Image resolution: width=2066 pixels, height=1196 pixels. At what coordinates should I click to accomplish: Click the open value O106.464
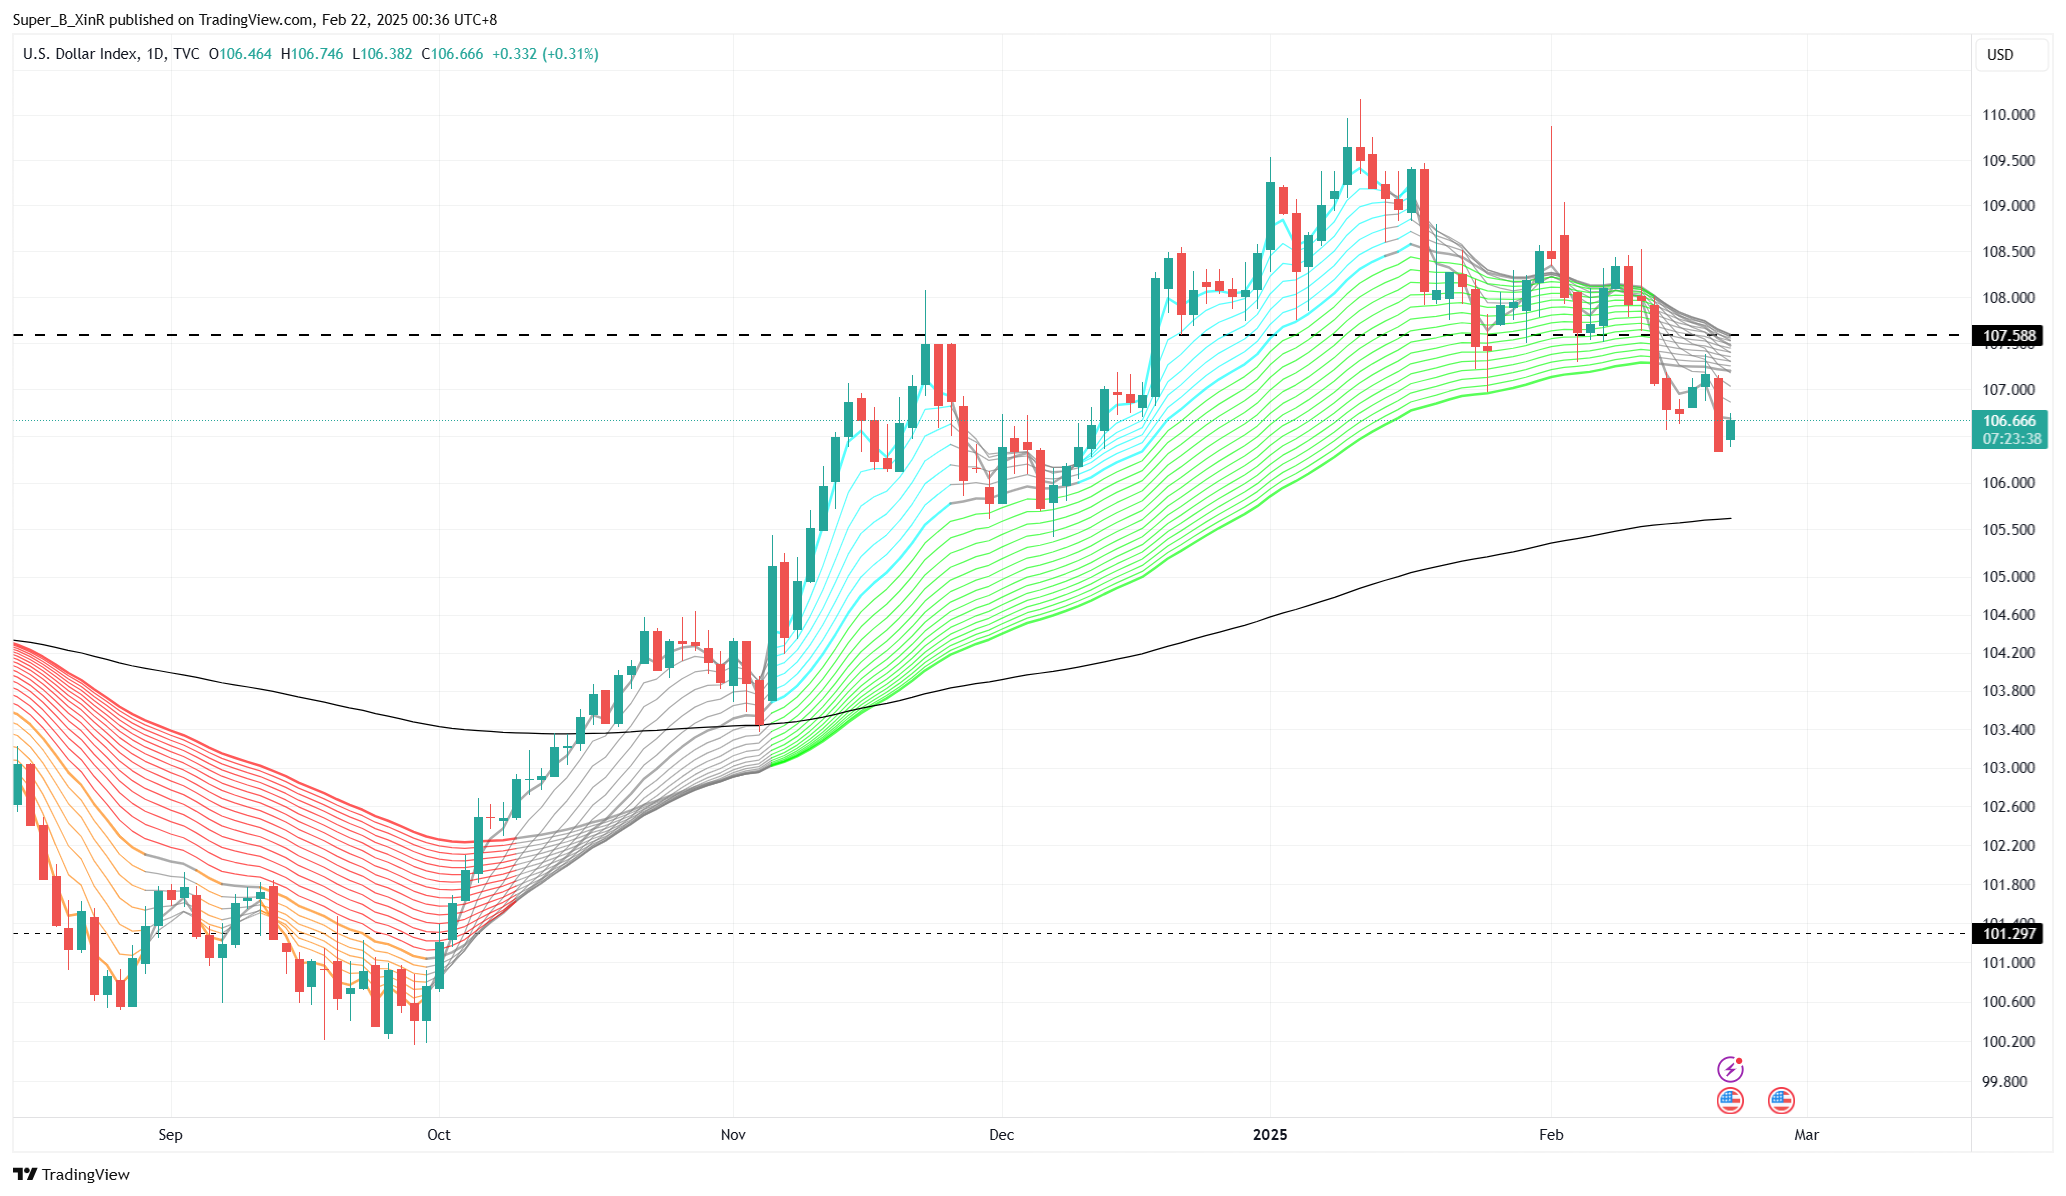click(240, 54)
